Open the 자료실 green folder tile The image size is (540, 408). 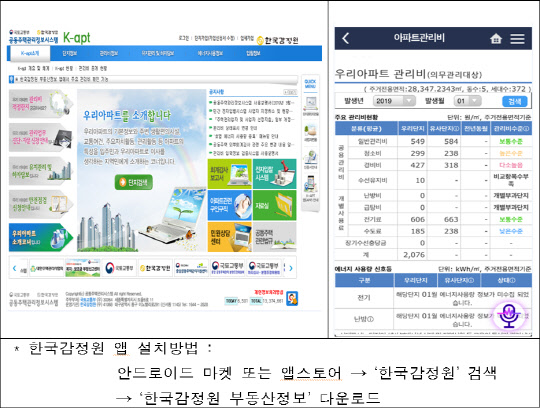[274, 205]
